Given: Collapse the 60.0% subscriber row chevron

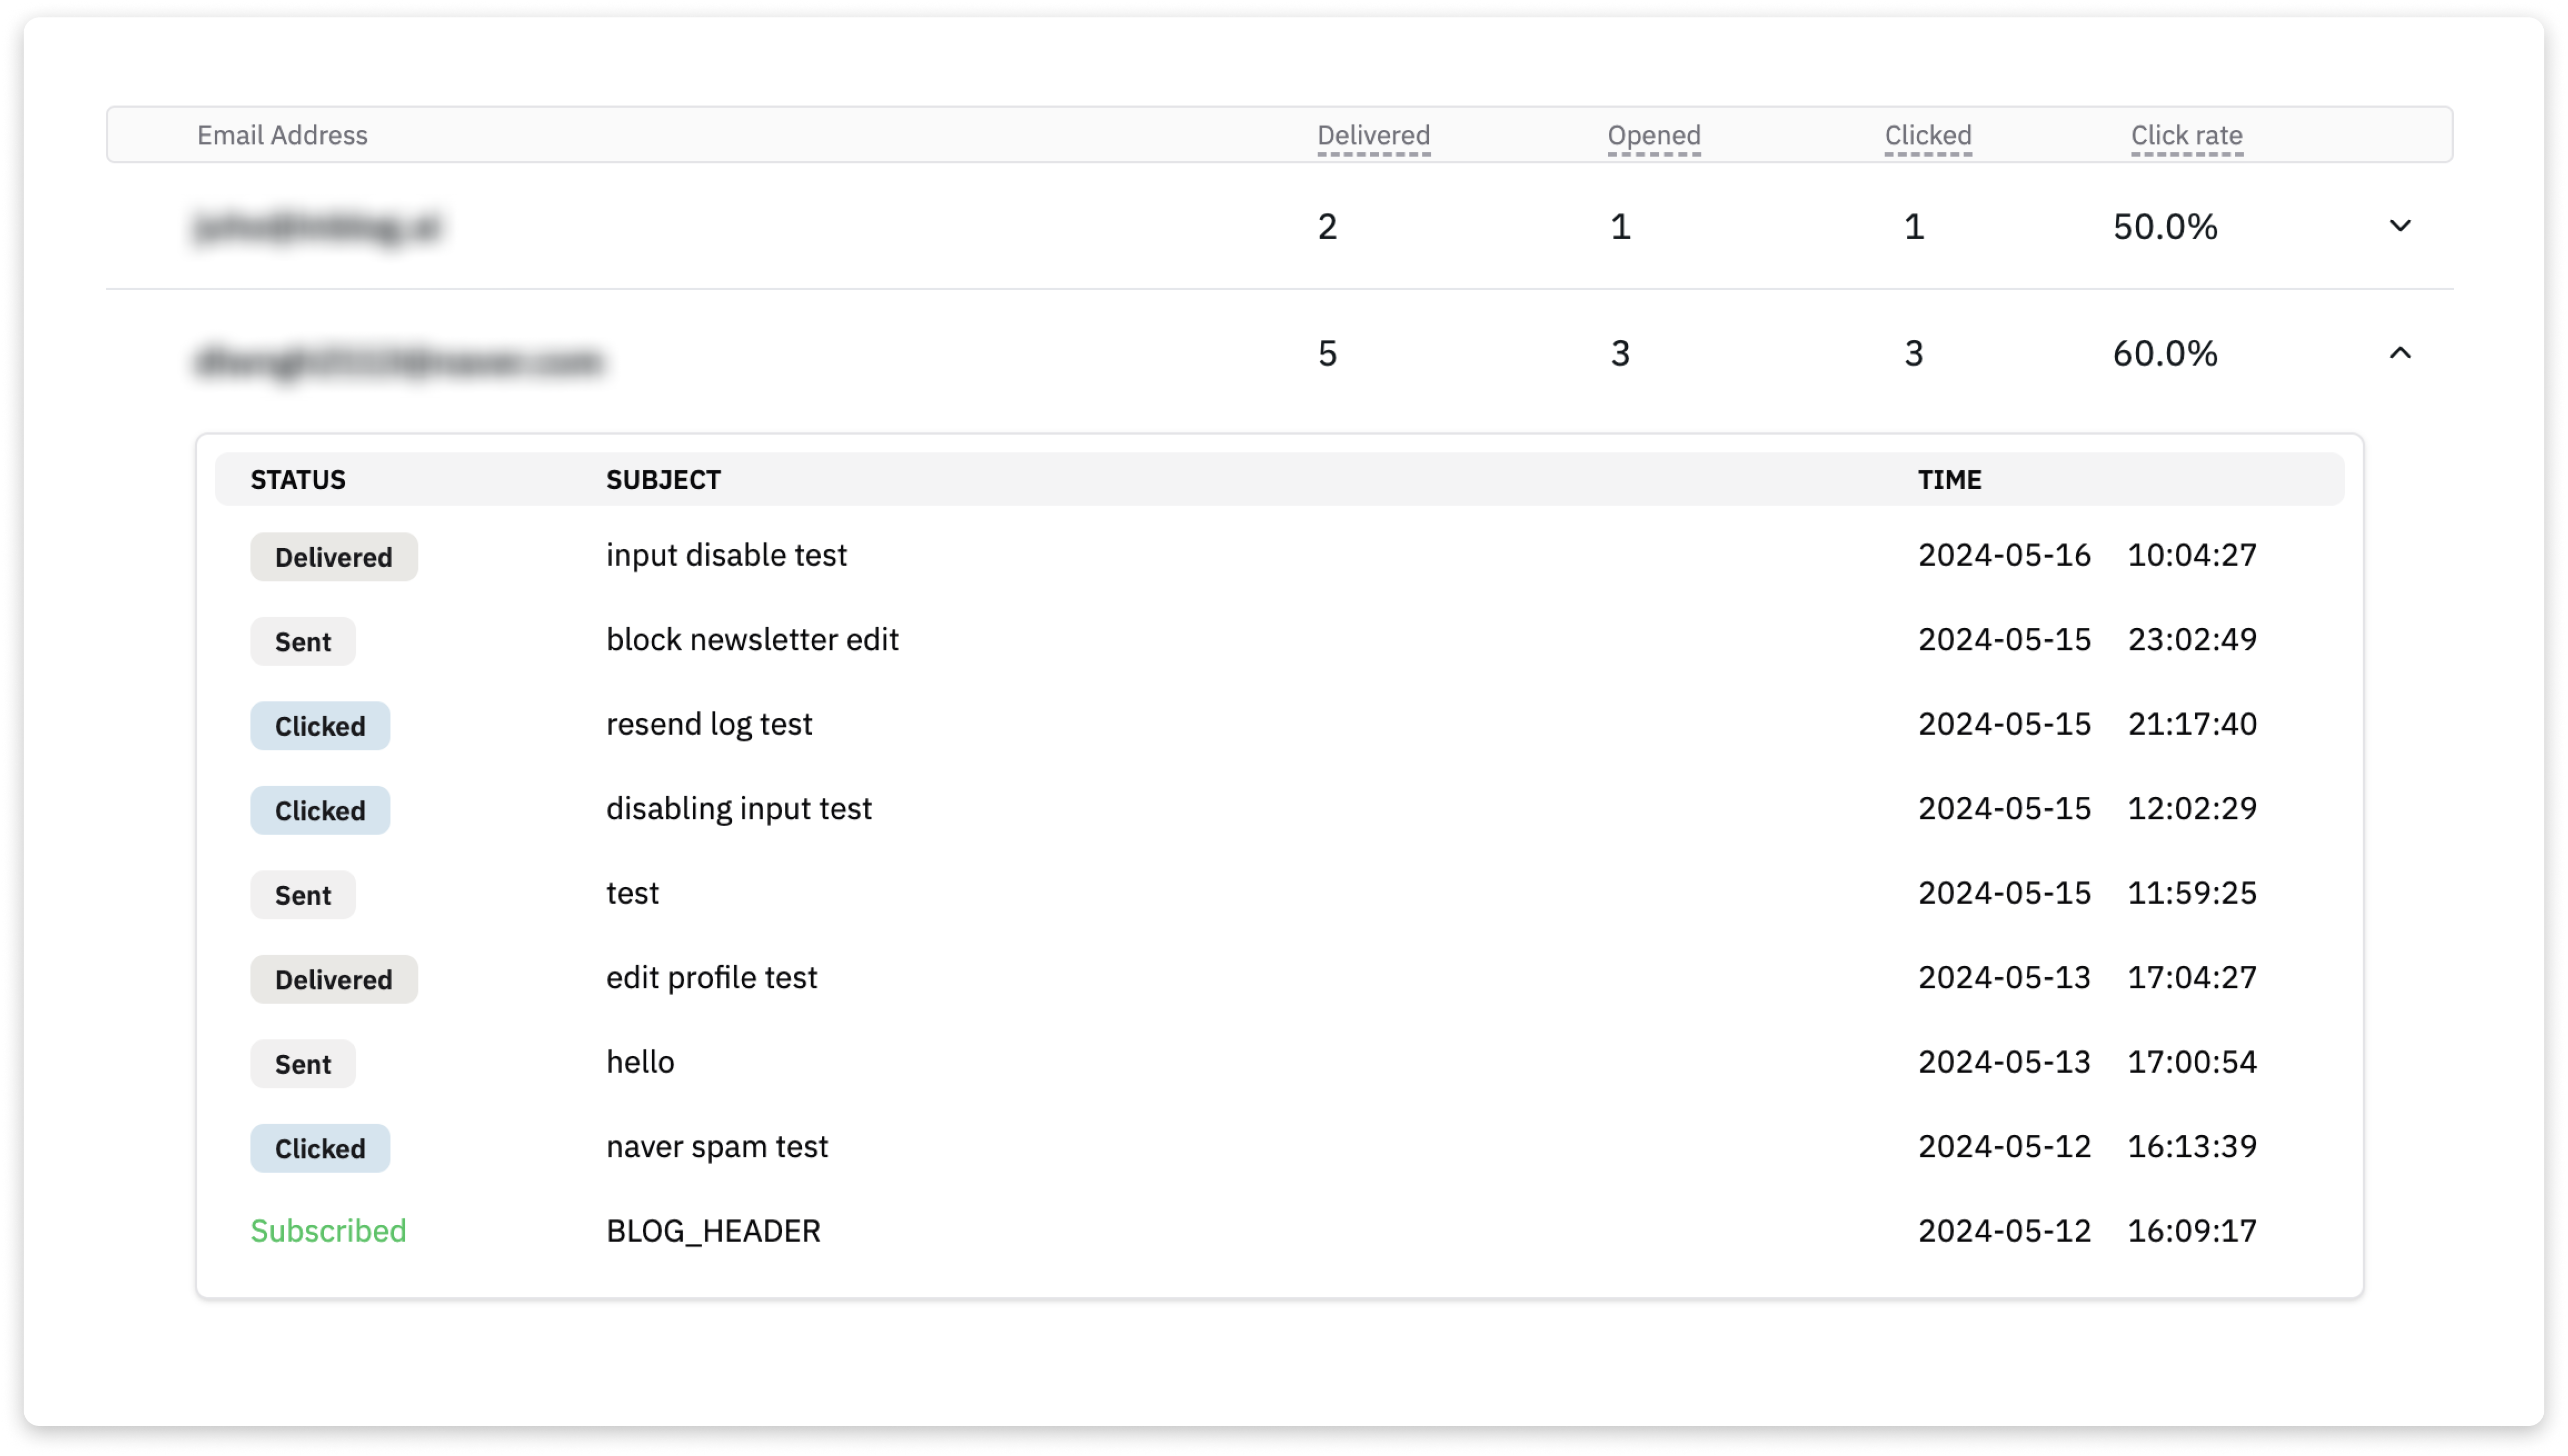Looking at the screenshot, I should coord(2399,353).
